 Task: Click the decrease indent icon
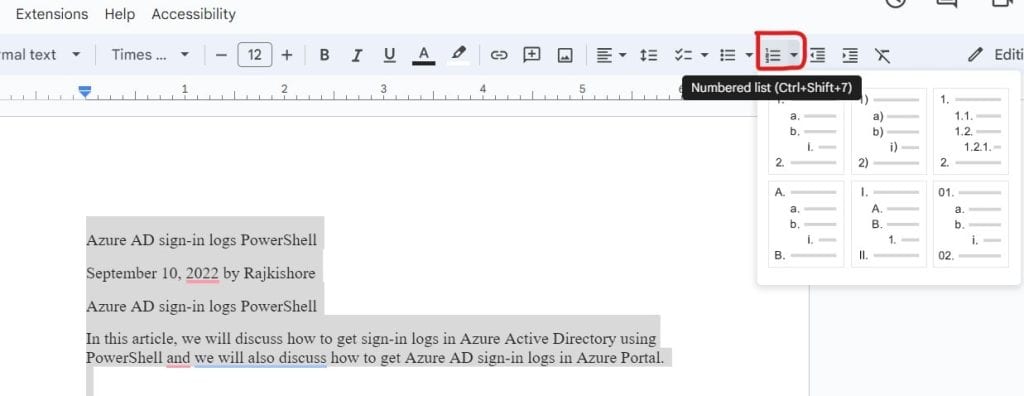tap(817, 56)
